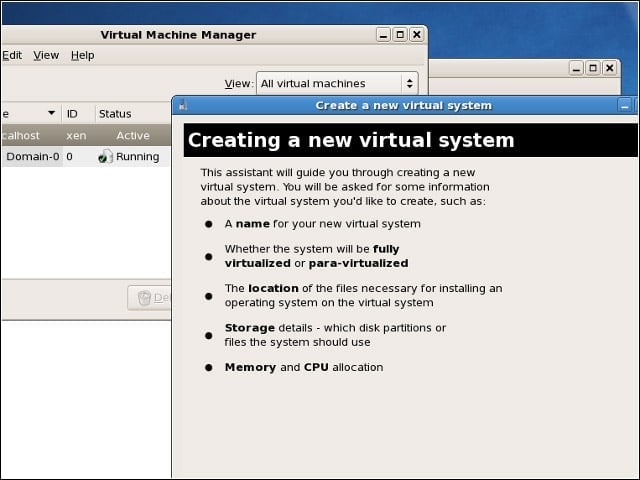Click the Running status icon for Domain-0

105,157
